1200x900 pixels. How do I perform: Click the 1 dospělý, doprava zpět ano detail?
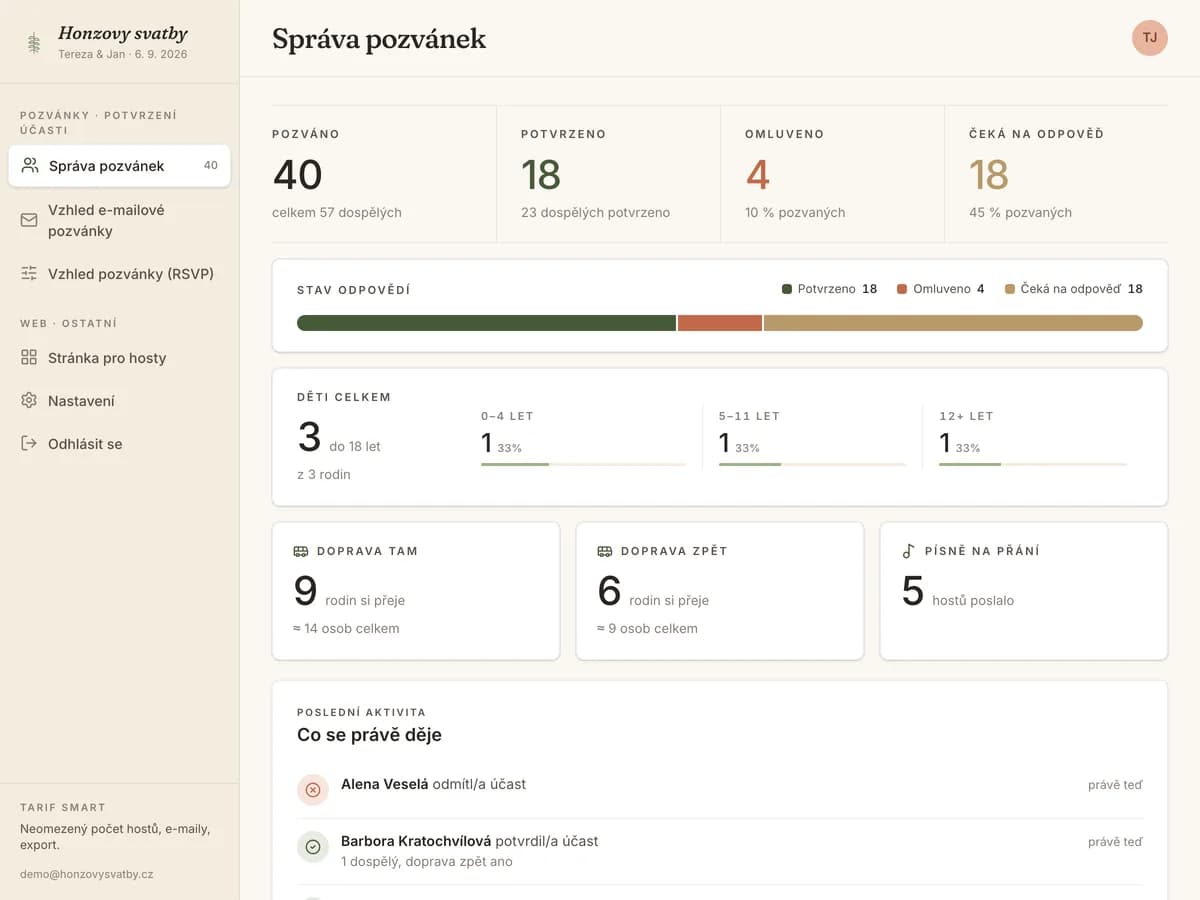(427, 861)
